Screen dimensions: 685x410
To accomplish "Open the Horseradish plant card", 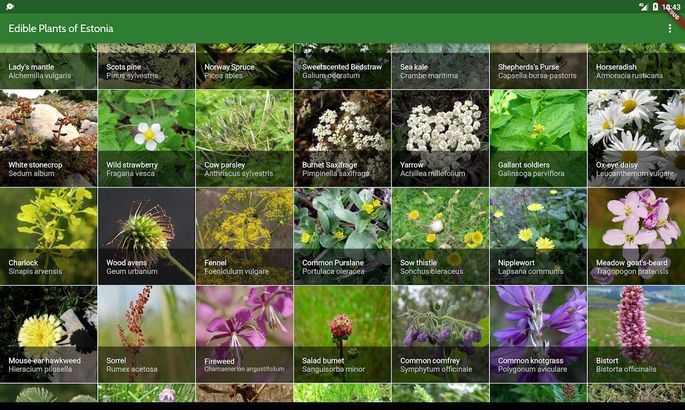I will (x=637, y=66).
